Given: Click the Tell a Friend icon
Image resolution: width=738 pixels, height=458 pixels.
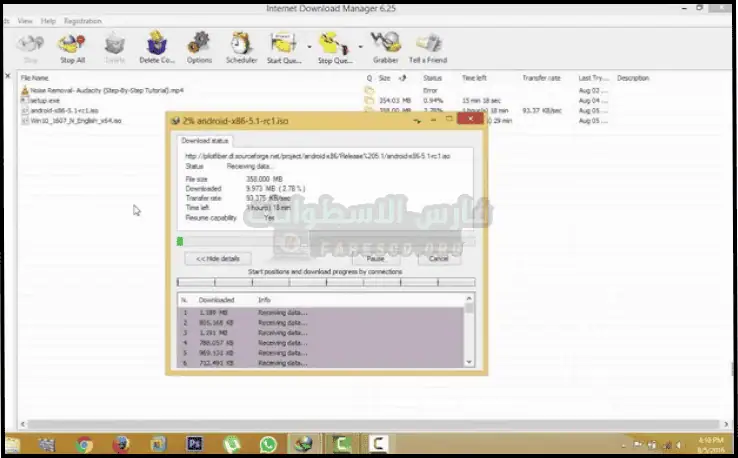Looking at the screenshot, I should [429, 46].
